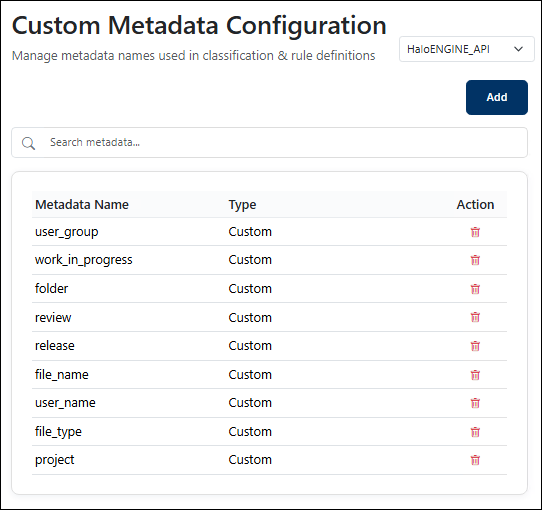Click the Add button
This screenshot has height=510, width=542.
(497, 98)
